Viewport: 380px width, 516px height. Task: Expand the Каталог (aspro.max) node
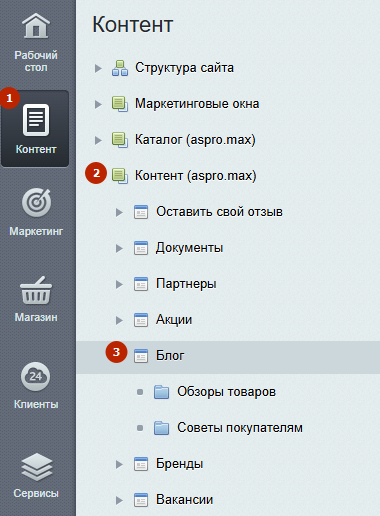(x=98, y=140)
